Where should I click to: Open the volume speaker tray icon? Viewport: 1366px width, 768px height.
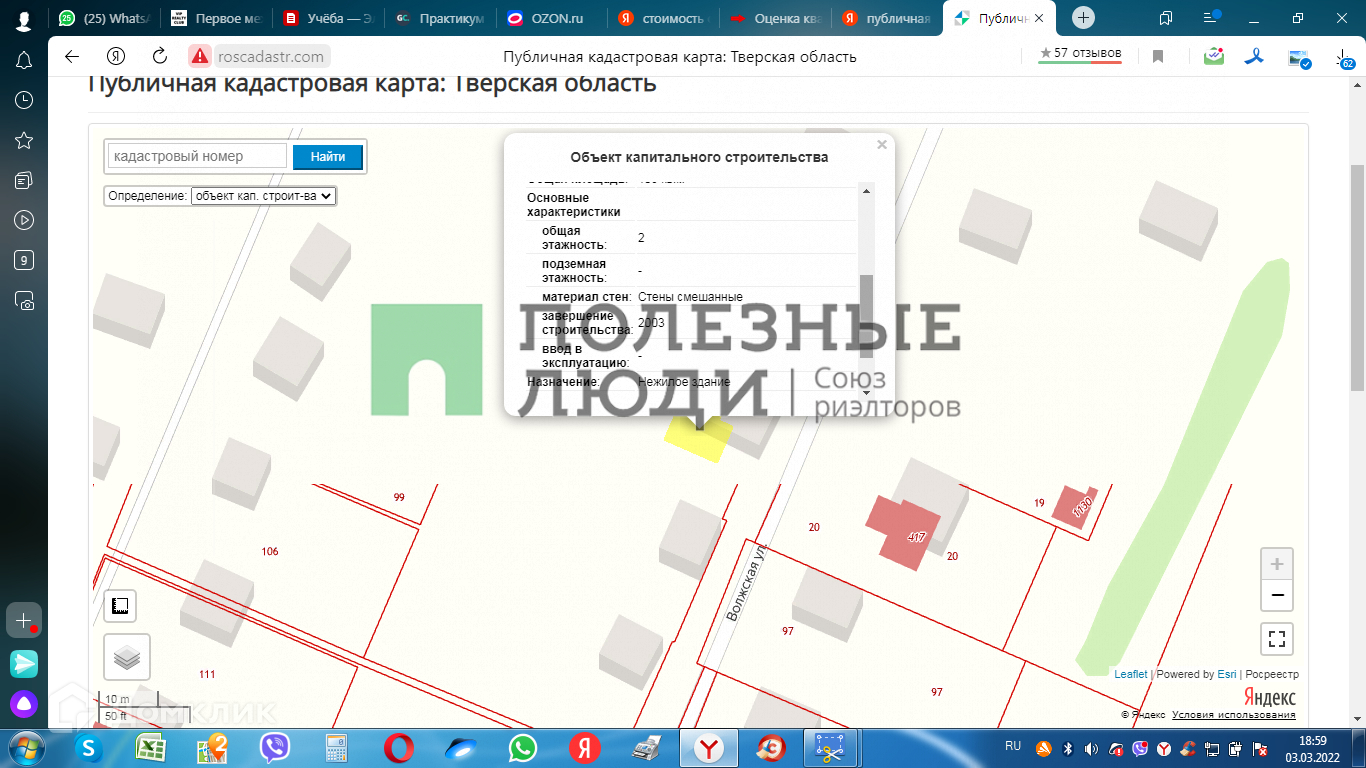pos(1091,748)
